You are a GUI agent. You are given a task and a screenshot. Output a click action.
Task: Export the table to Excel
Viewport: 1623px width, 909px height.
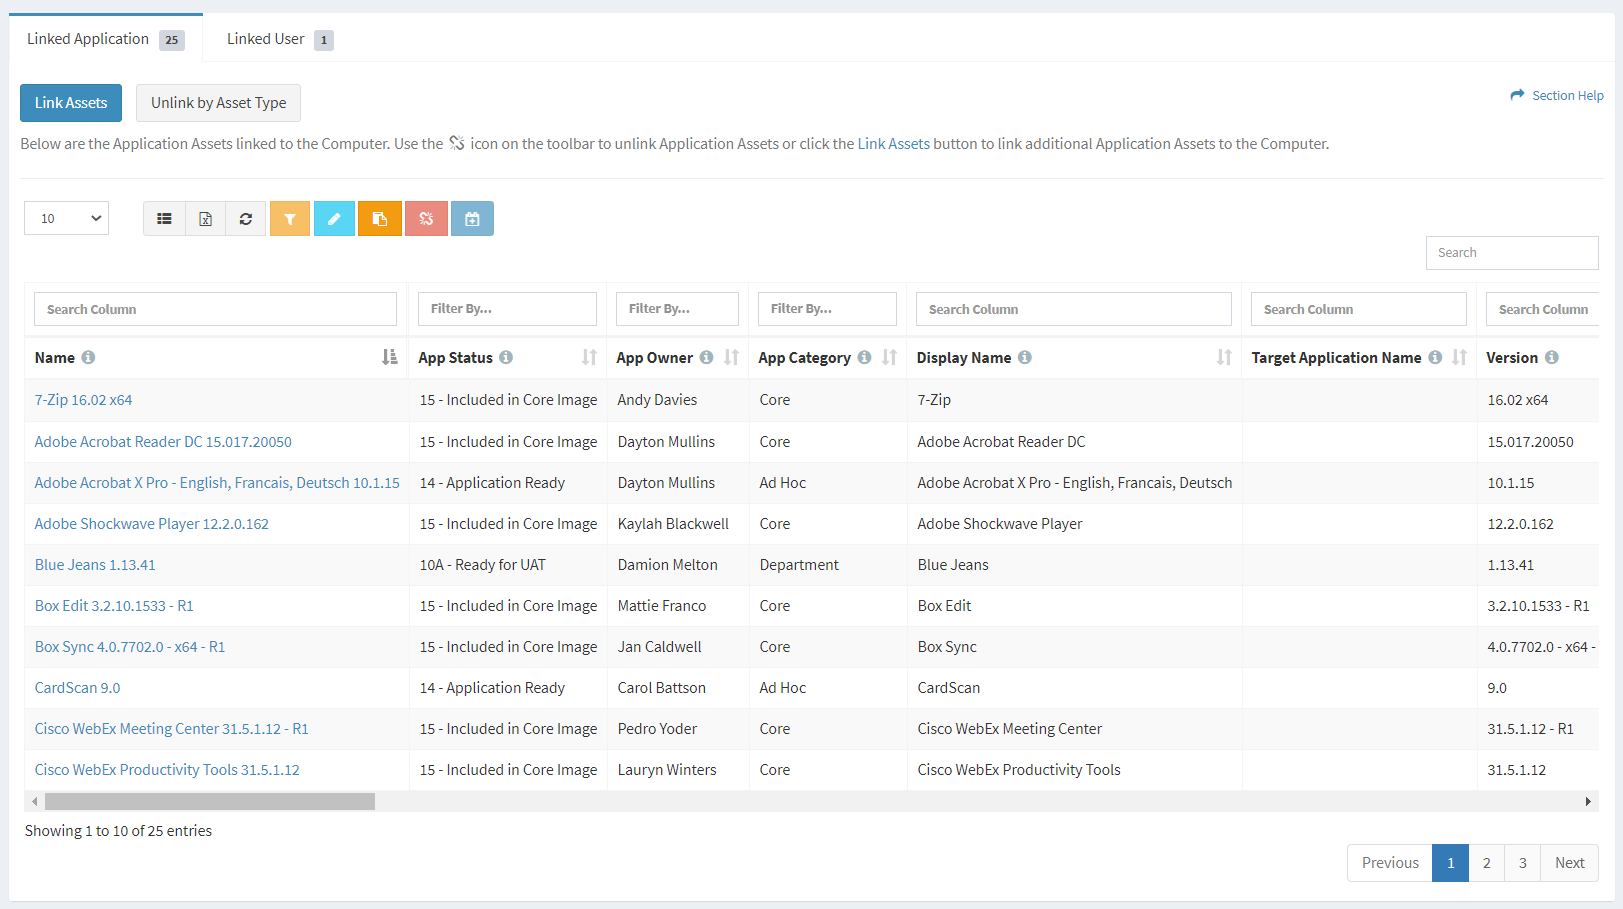(206, 218)
